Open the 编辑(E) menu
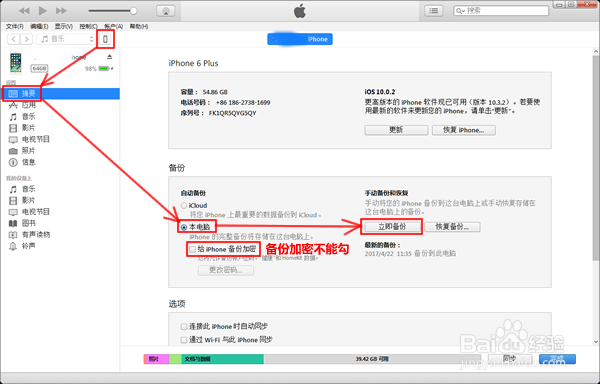Viewport: 600px width, 384px height. 39,26
